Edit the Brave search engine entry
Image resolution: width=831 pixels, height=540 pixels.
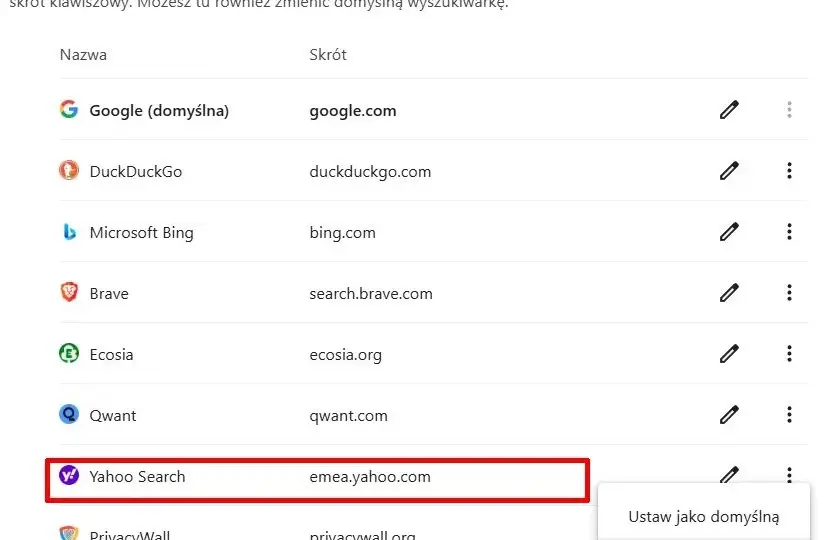tap(729, 293)
